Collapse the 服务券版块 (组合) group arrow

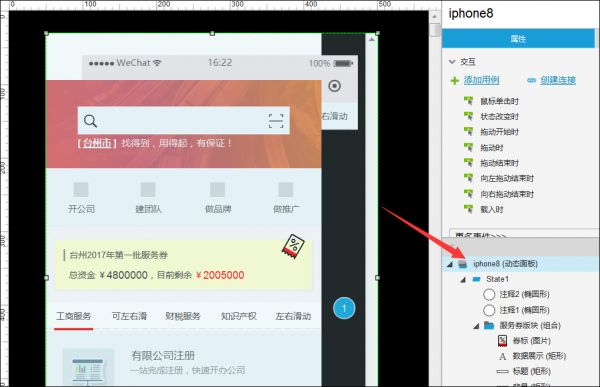point(476,326)
